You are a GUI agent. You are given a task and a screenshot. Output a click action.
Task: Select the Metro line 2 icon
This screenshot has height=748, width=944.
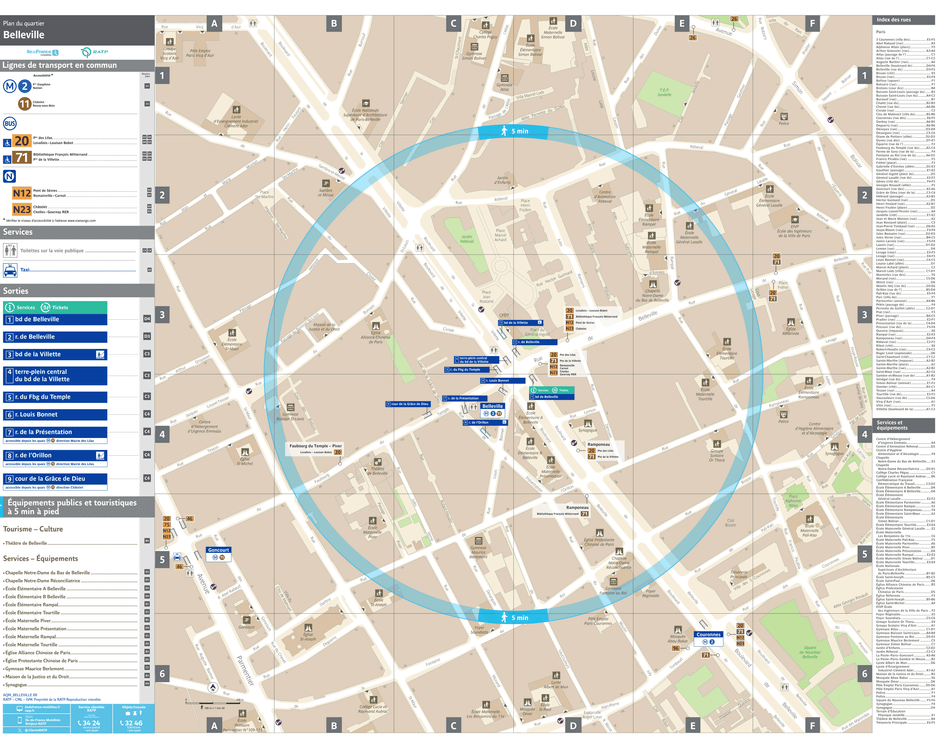(23, 86)
